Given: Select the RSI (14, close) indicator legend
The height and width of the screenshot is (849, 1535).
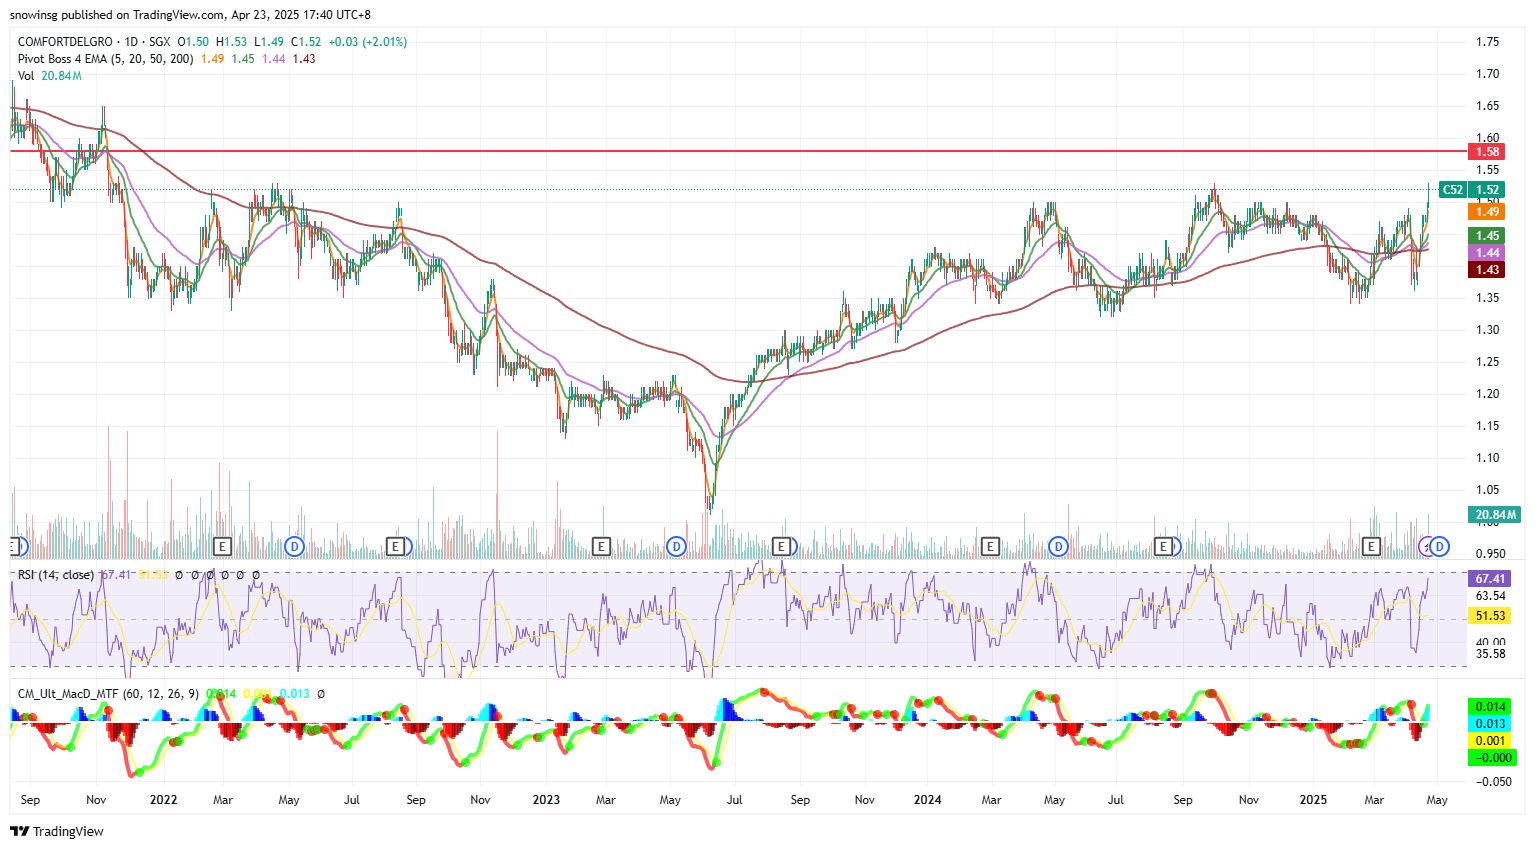Looking at the screenshot, I should 56,575.
